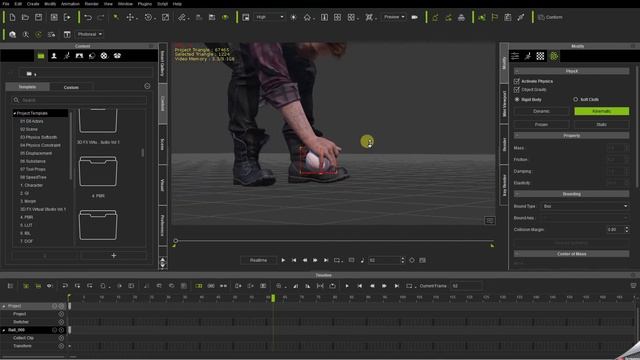Select the Soft Cloth radio button
Screen dimensions: 640x360
pos(576,100)
